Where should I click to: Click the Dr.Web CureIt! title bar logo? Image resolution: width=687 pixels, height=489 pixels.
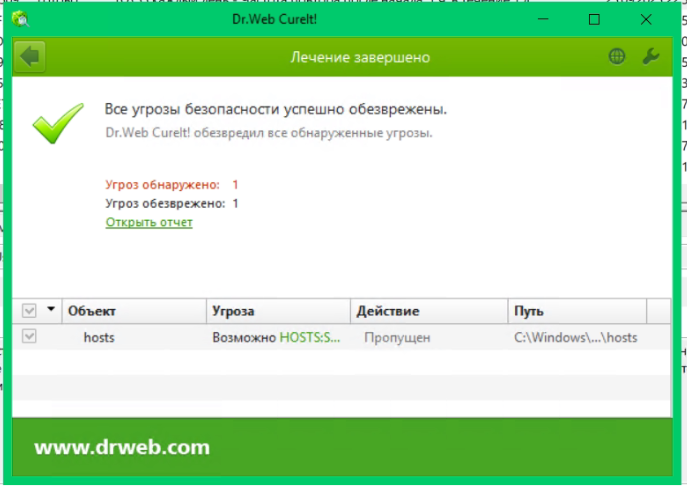pyautogui.click(x=20, y=20)
